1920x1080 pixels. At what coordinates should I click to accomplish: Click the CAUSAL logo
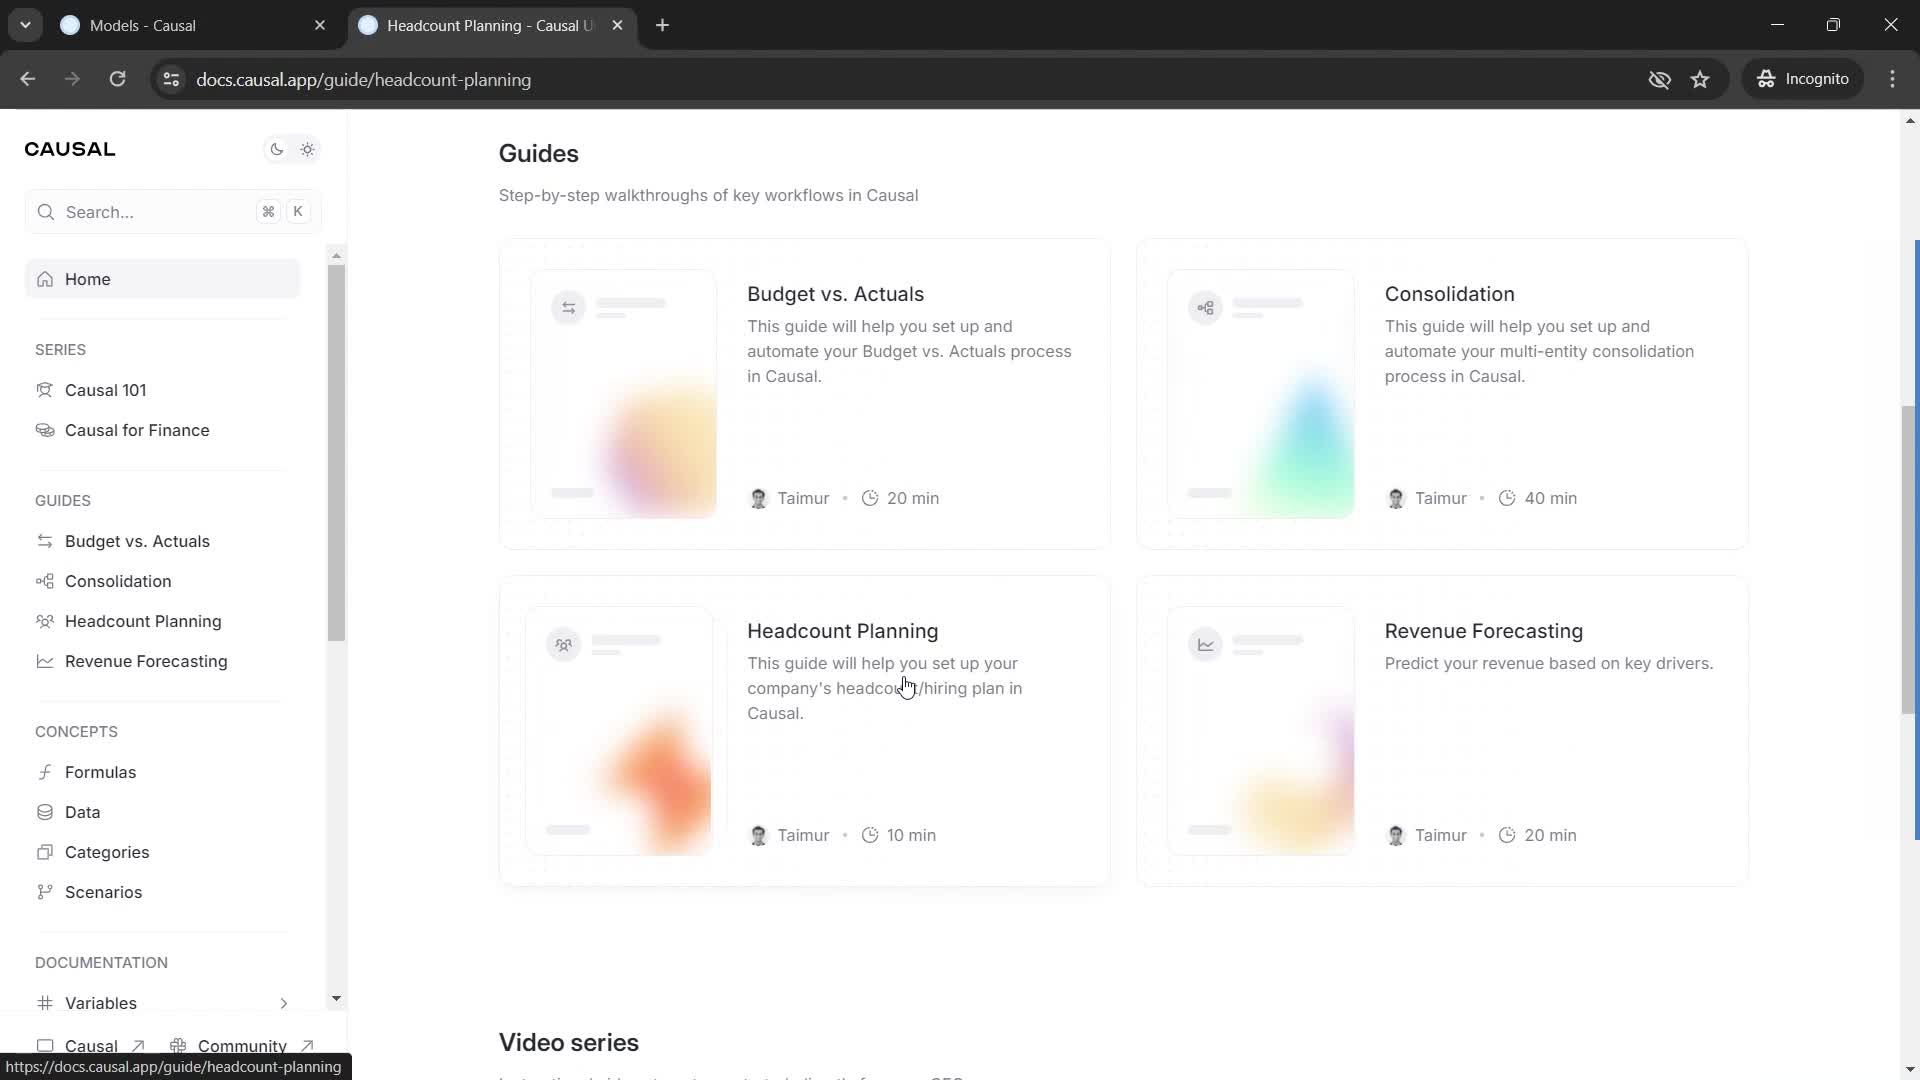70,149
